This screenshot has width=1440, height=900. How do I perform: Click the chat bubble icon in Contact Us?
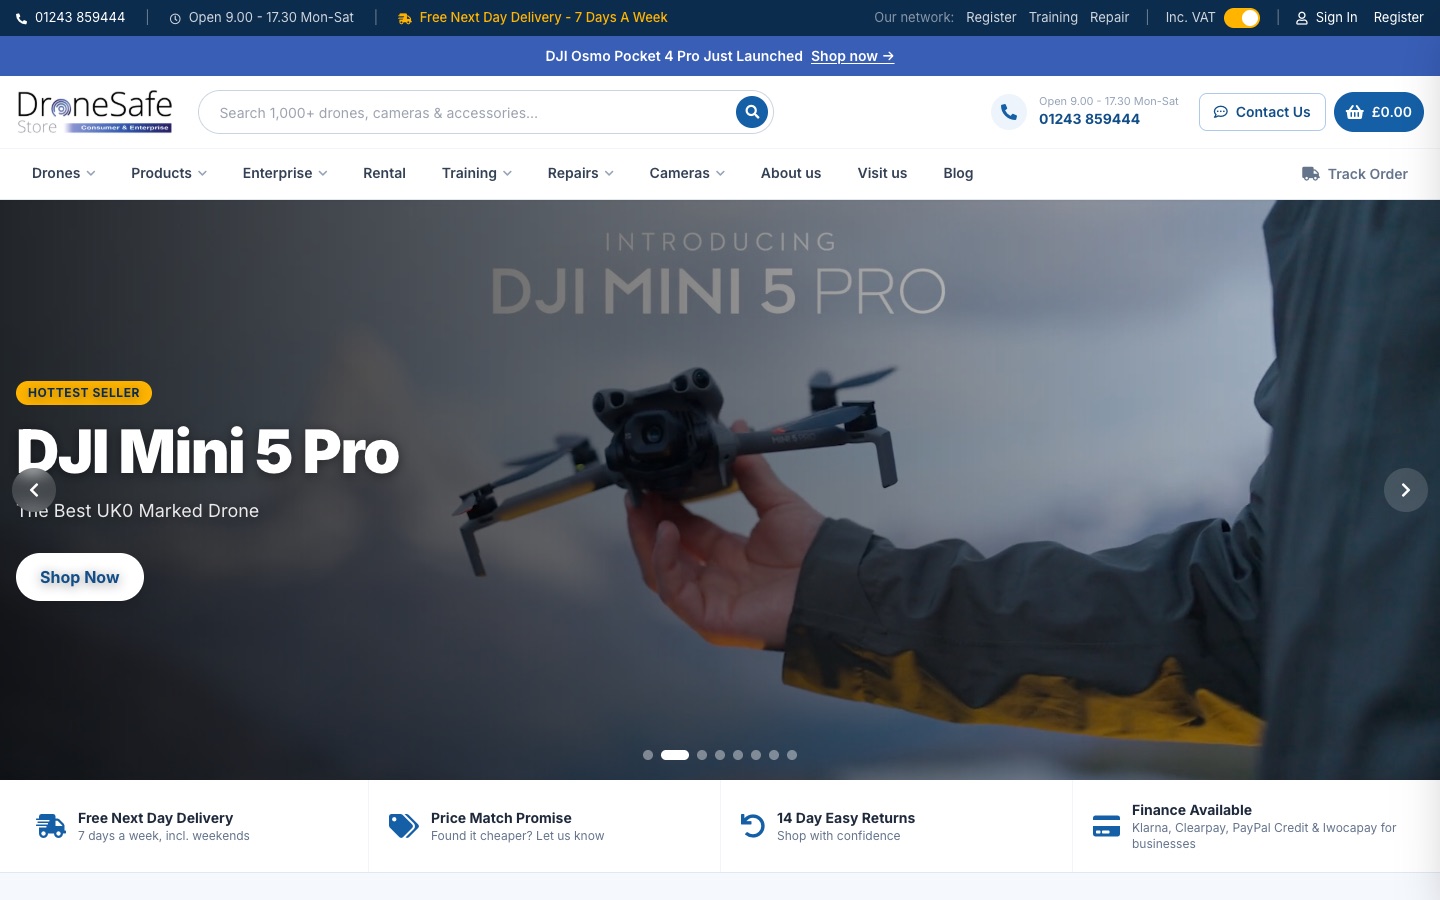(1221, 112)
